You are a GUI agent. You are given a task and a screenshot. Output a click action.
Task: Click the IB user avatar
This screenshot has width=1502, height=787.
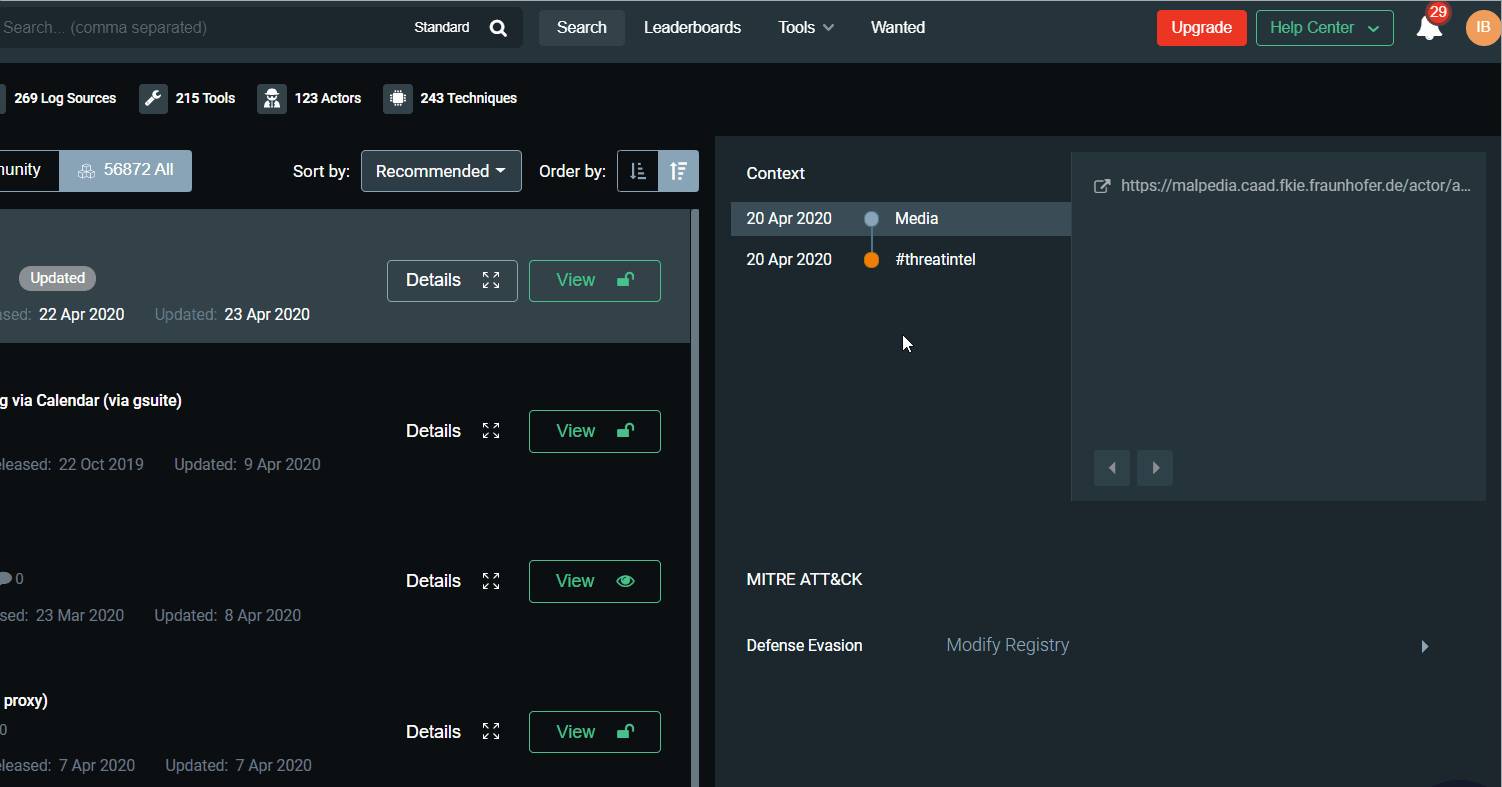point(1482,28)
